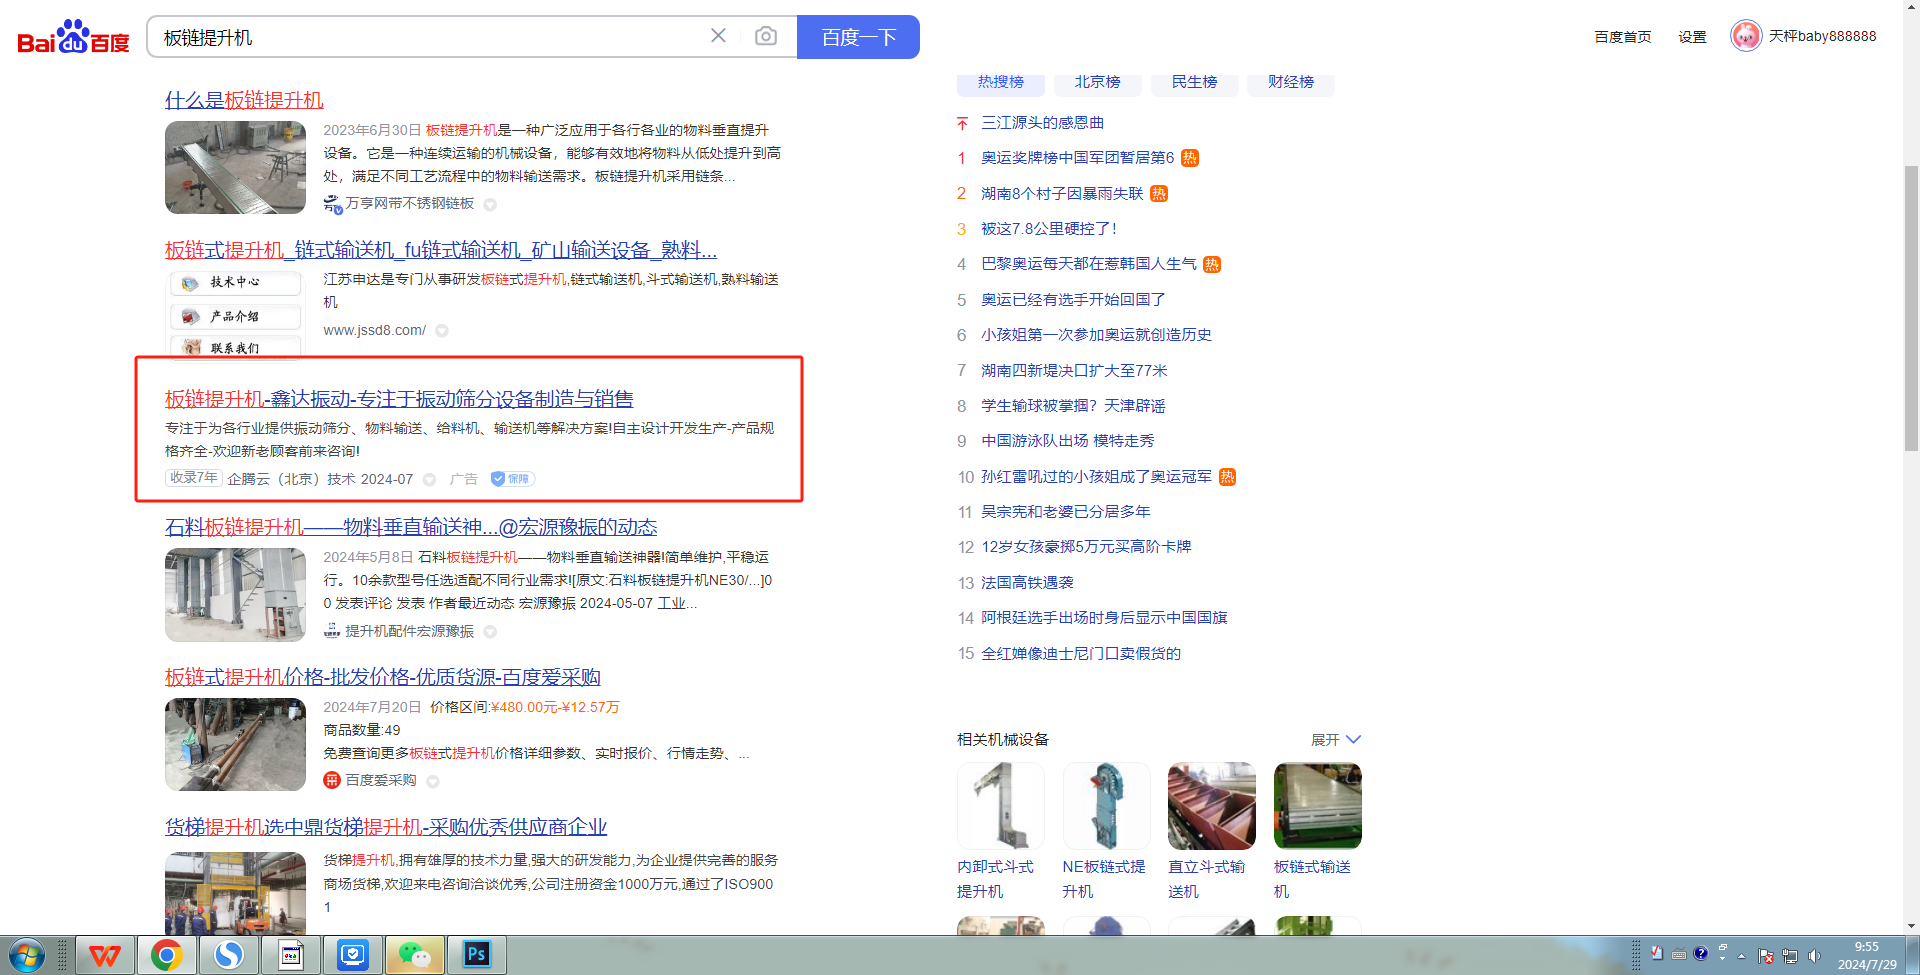This screenshot has width=1920, height=975.
Task: Click the 收录7年 tag
Action: point(193,478)
